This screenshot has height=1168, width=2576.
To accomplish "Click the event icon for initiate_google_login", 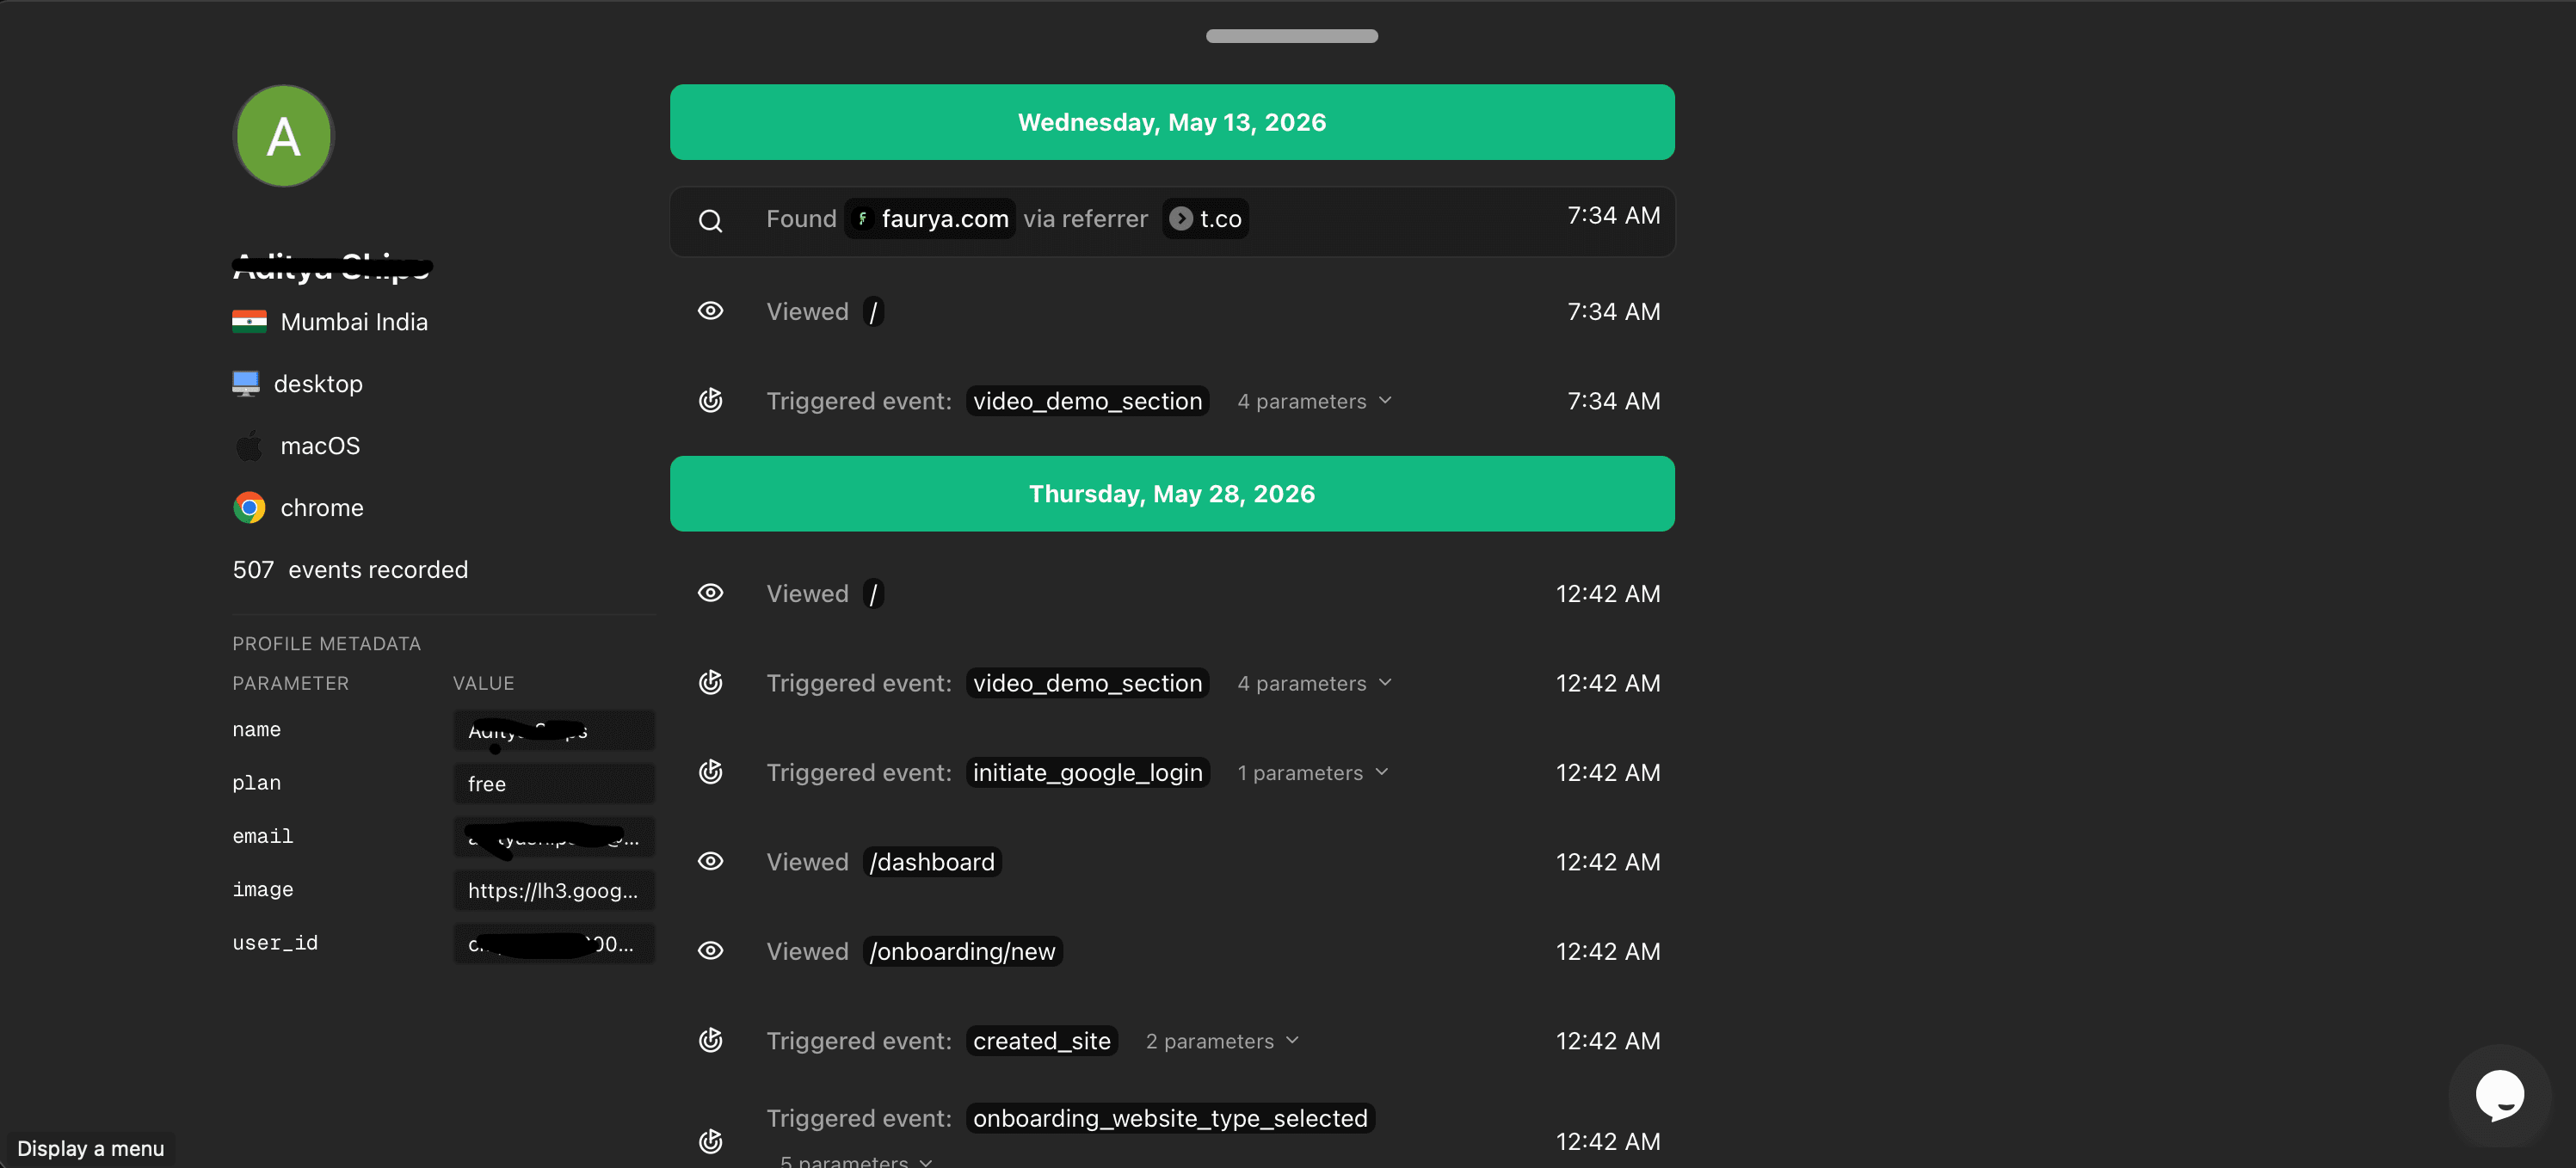I will [710, 772].
